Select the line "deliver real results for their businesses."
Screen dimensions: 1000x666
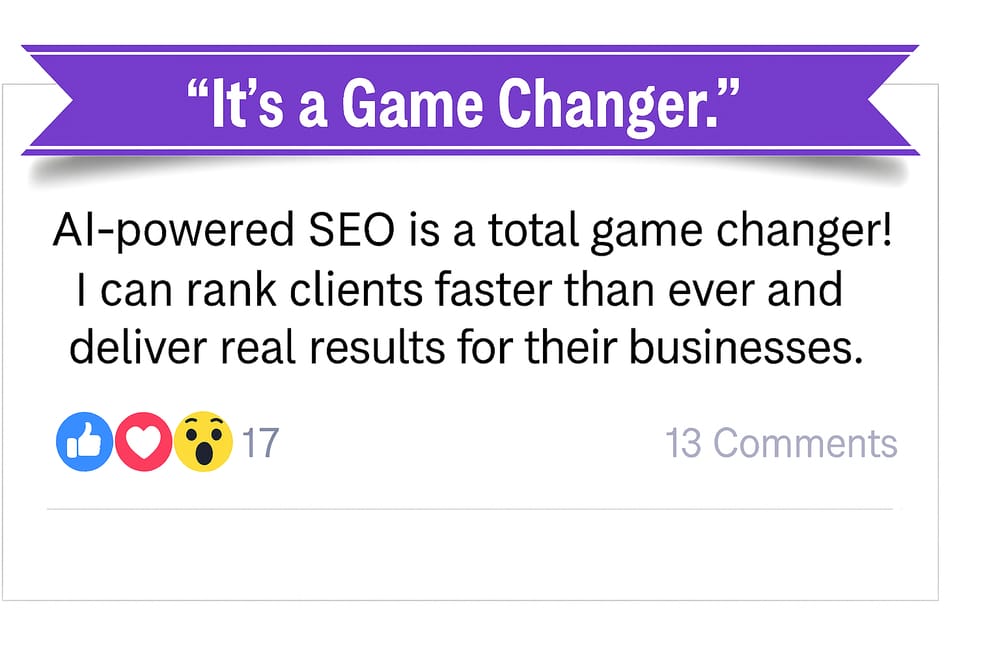point(466,348)
